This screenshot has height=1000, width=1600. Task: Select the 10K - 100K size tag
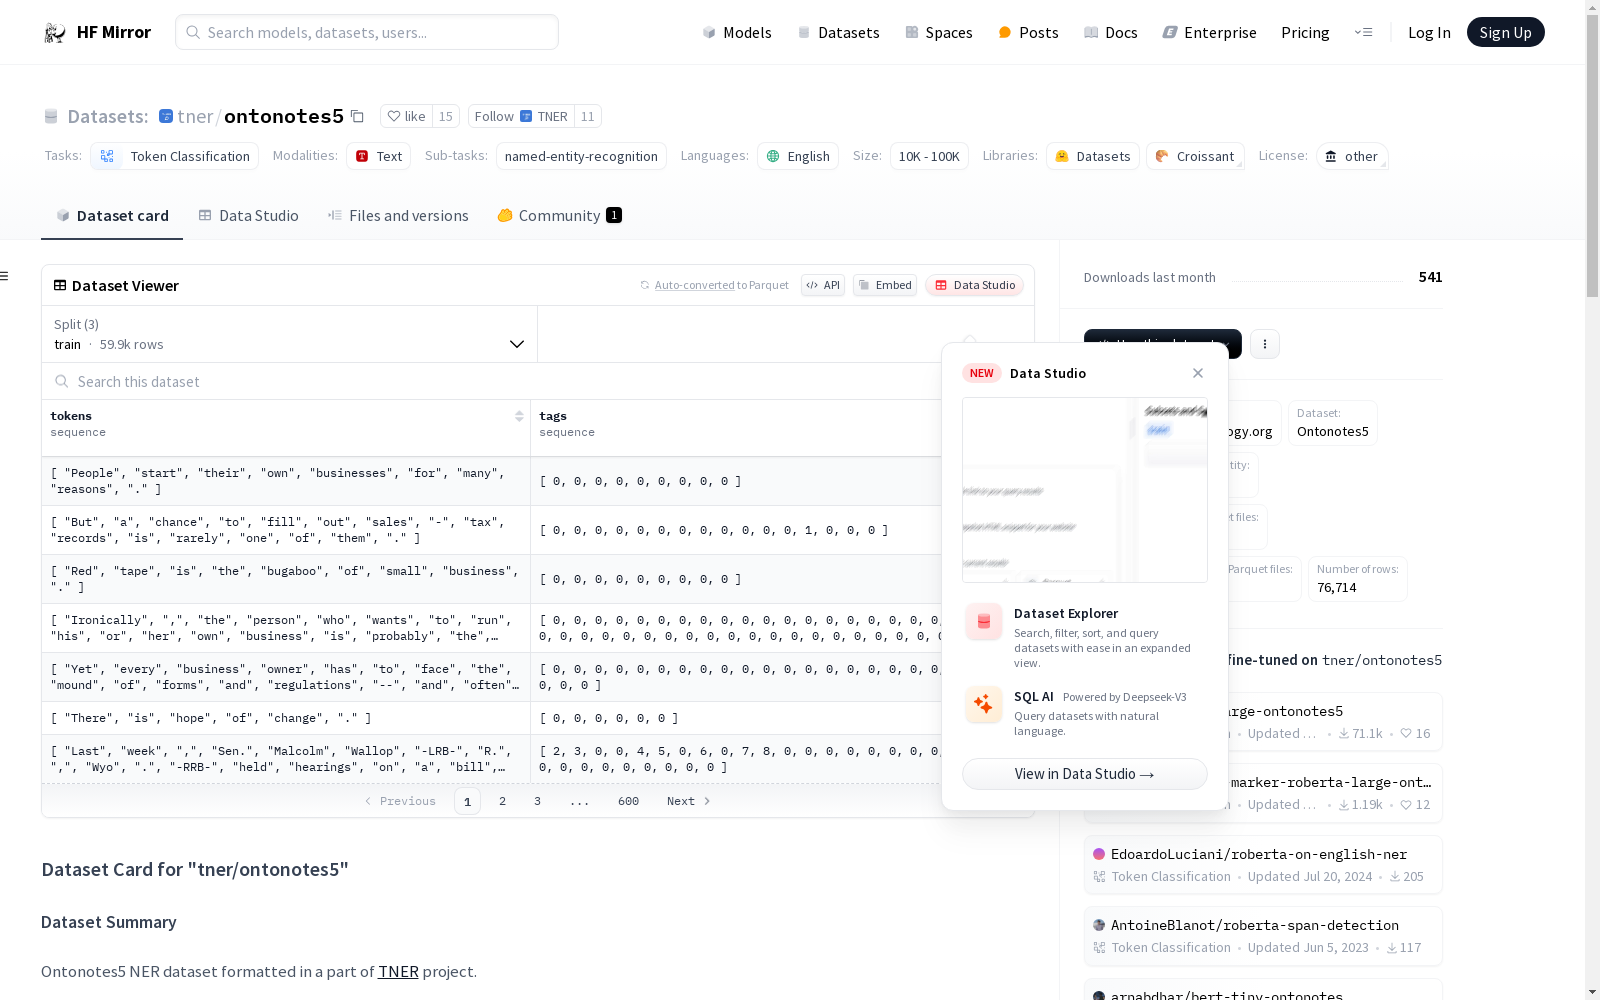click(x=929, y=156)
